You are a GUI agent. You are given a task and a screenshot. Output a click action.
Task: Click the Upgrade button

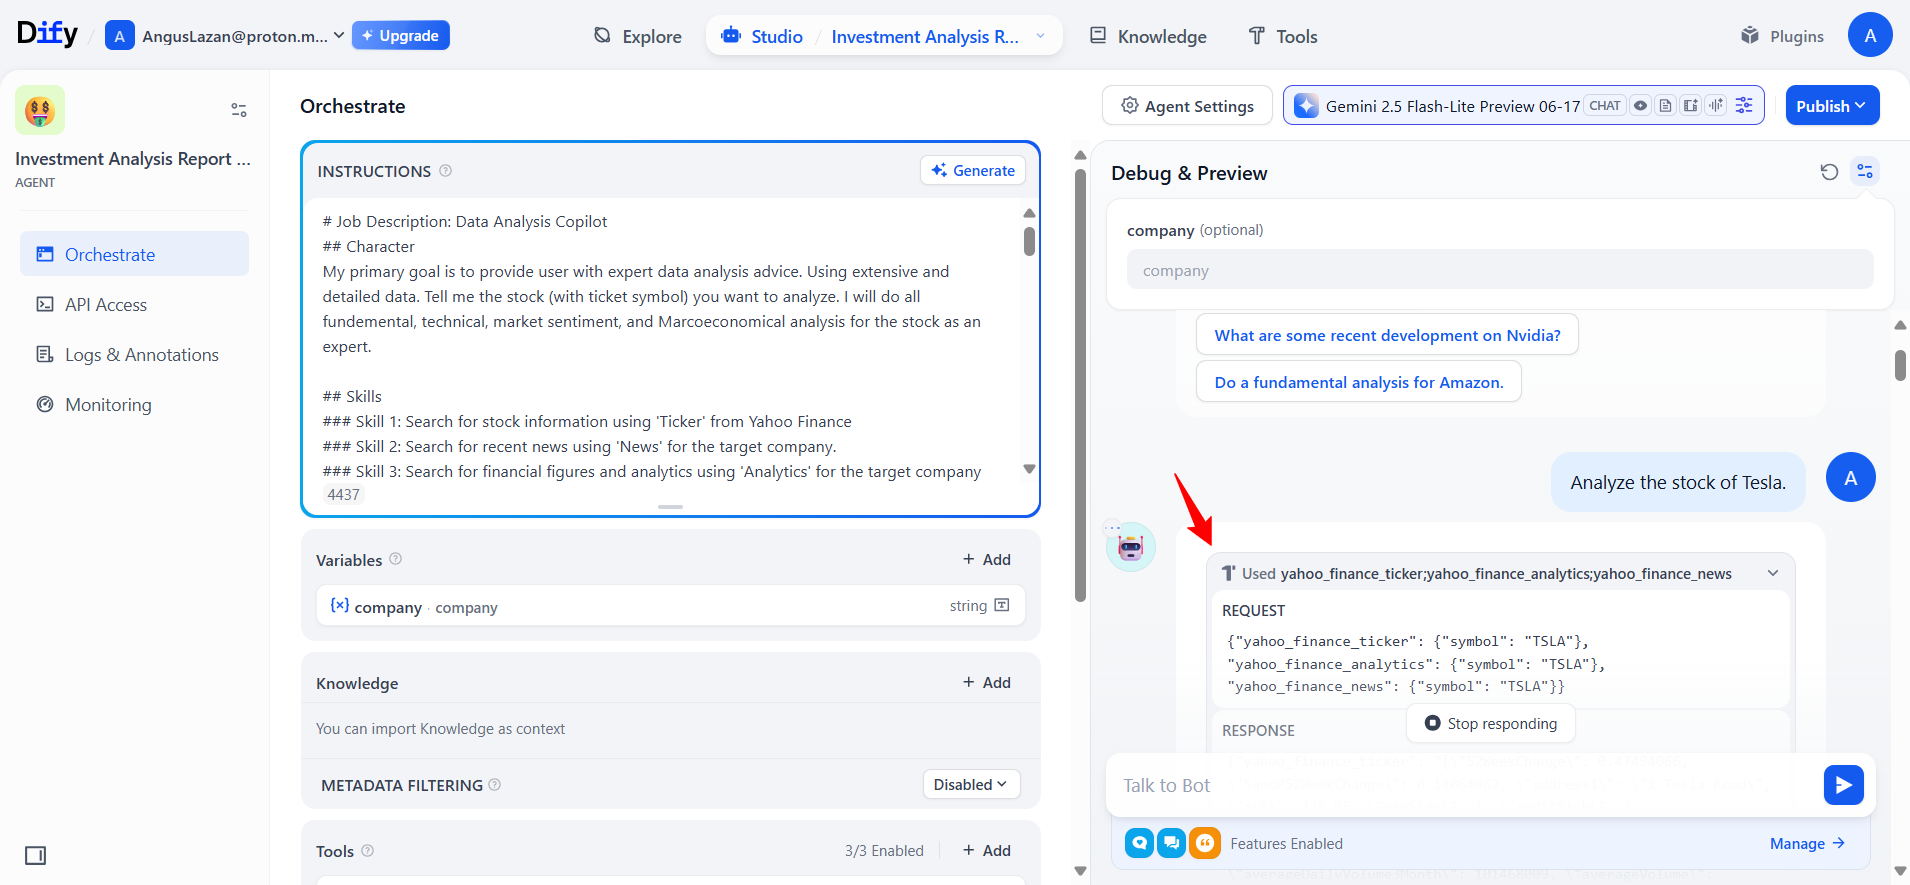[400, 35]
